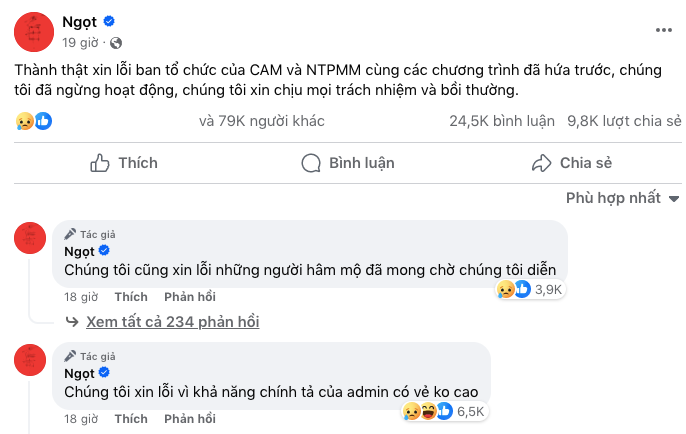The width and height of the screenshot is (686, 434).
Task: Click Phản hồi under the first comment
Action: pyautogui.click(x=190, y=297)
